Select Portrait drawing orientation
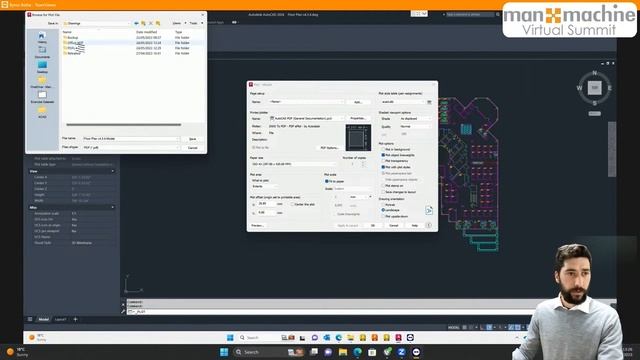This screenshot has width=640, height=360. (383, 204)
